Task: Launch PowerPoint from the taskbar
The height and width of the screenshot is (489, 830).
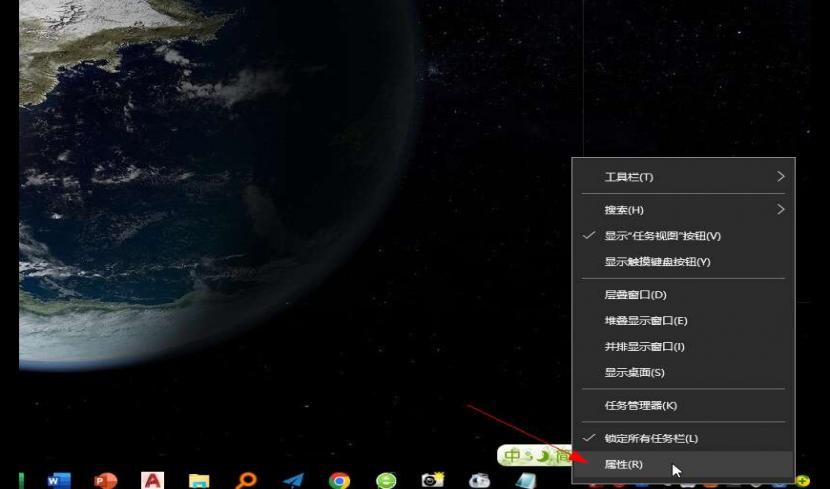Action: [105, 480]
